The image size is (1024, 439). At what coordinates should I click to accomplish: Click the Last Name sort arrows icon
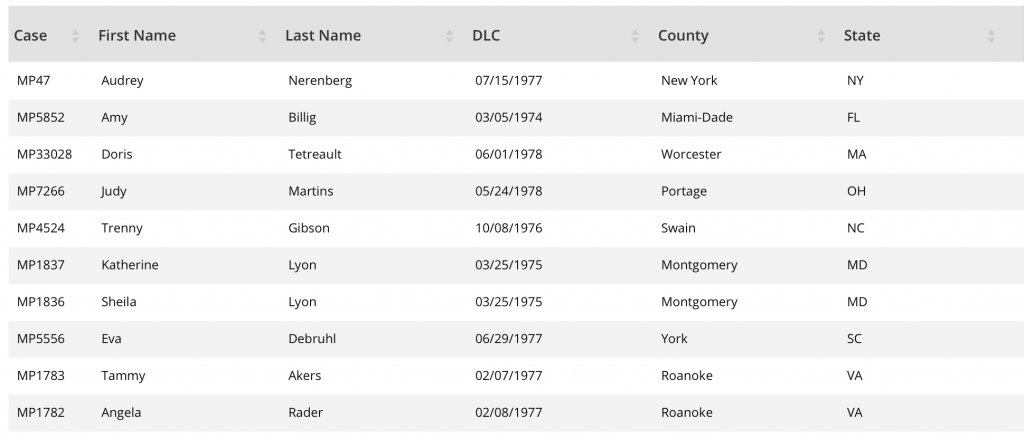click(449, 36)
